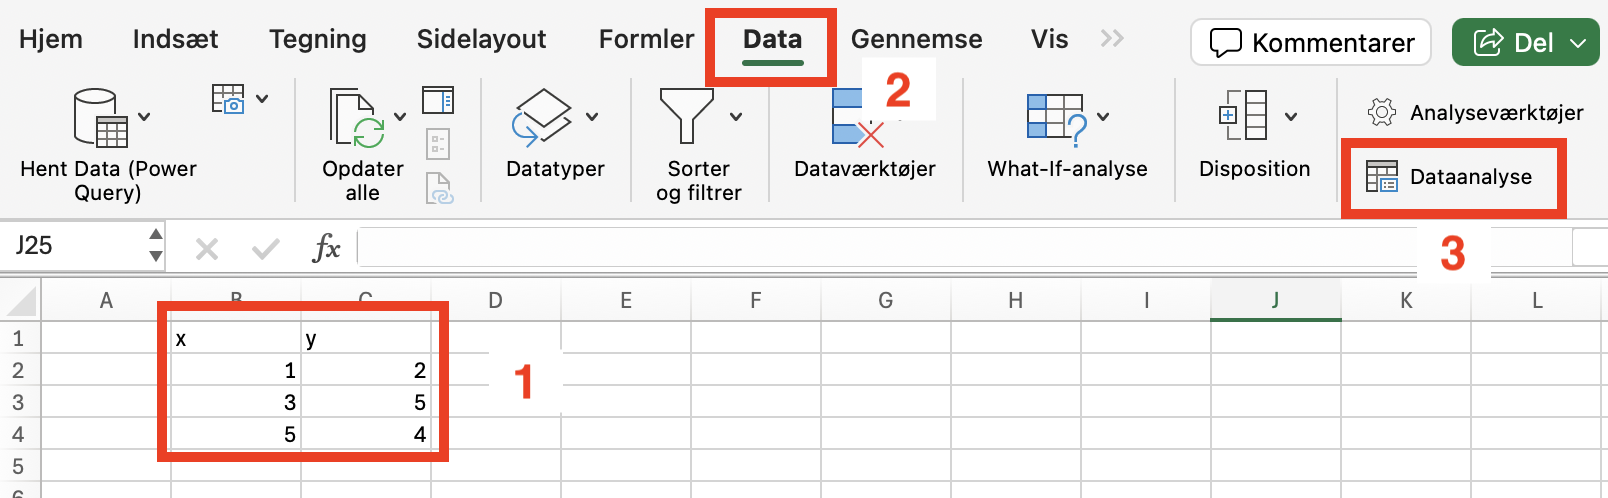Expand the Disposition dropdown arrow
This screenshot has height=498, width=1608.
1291,117
